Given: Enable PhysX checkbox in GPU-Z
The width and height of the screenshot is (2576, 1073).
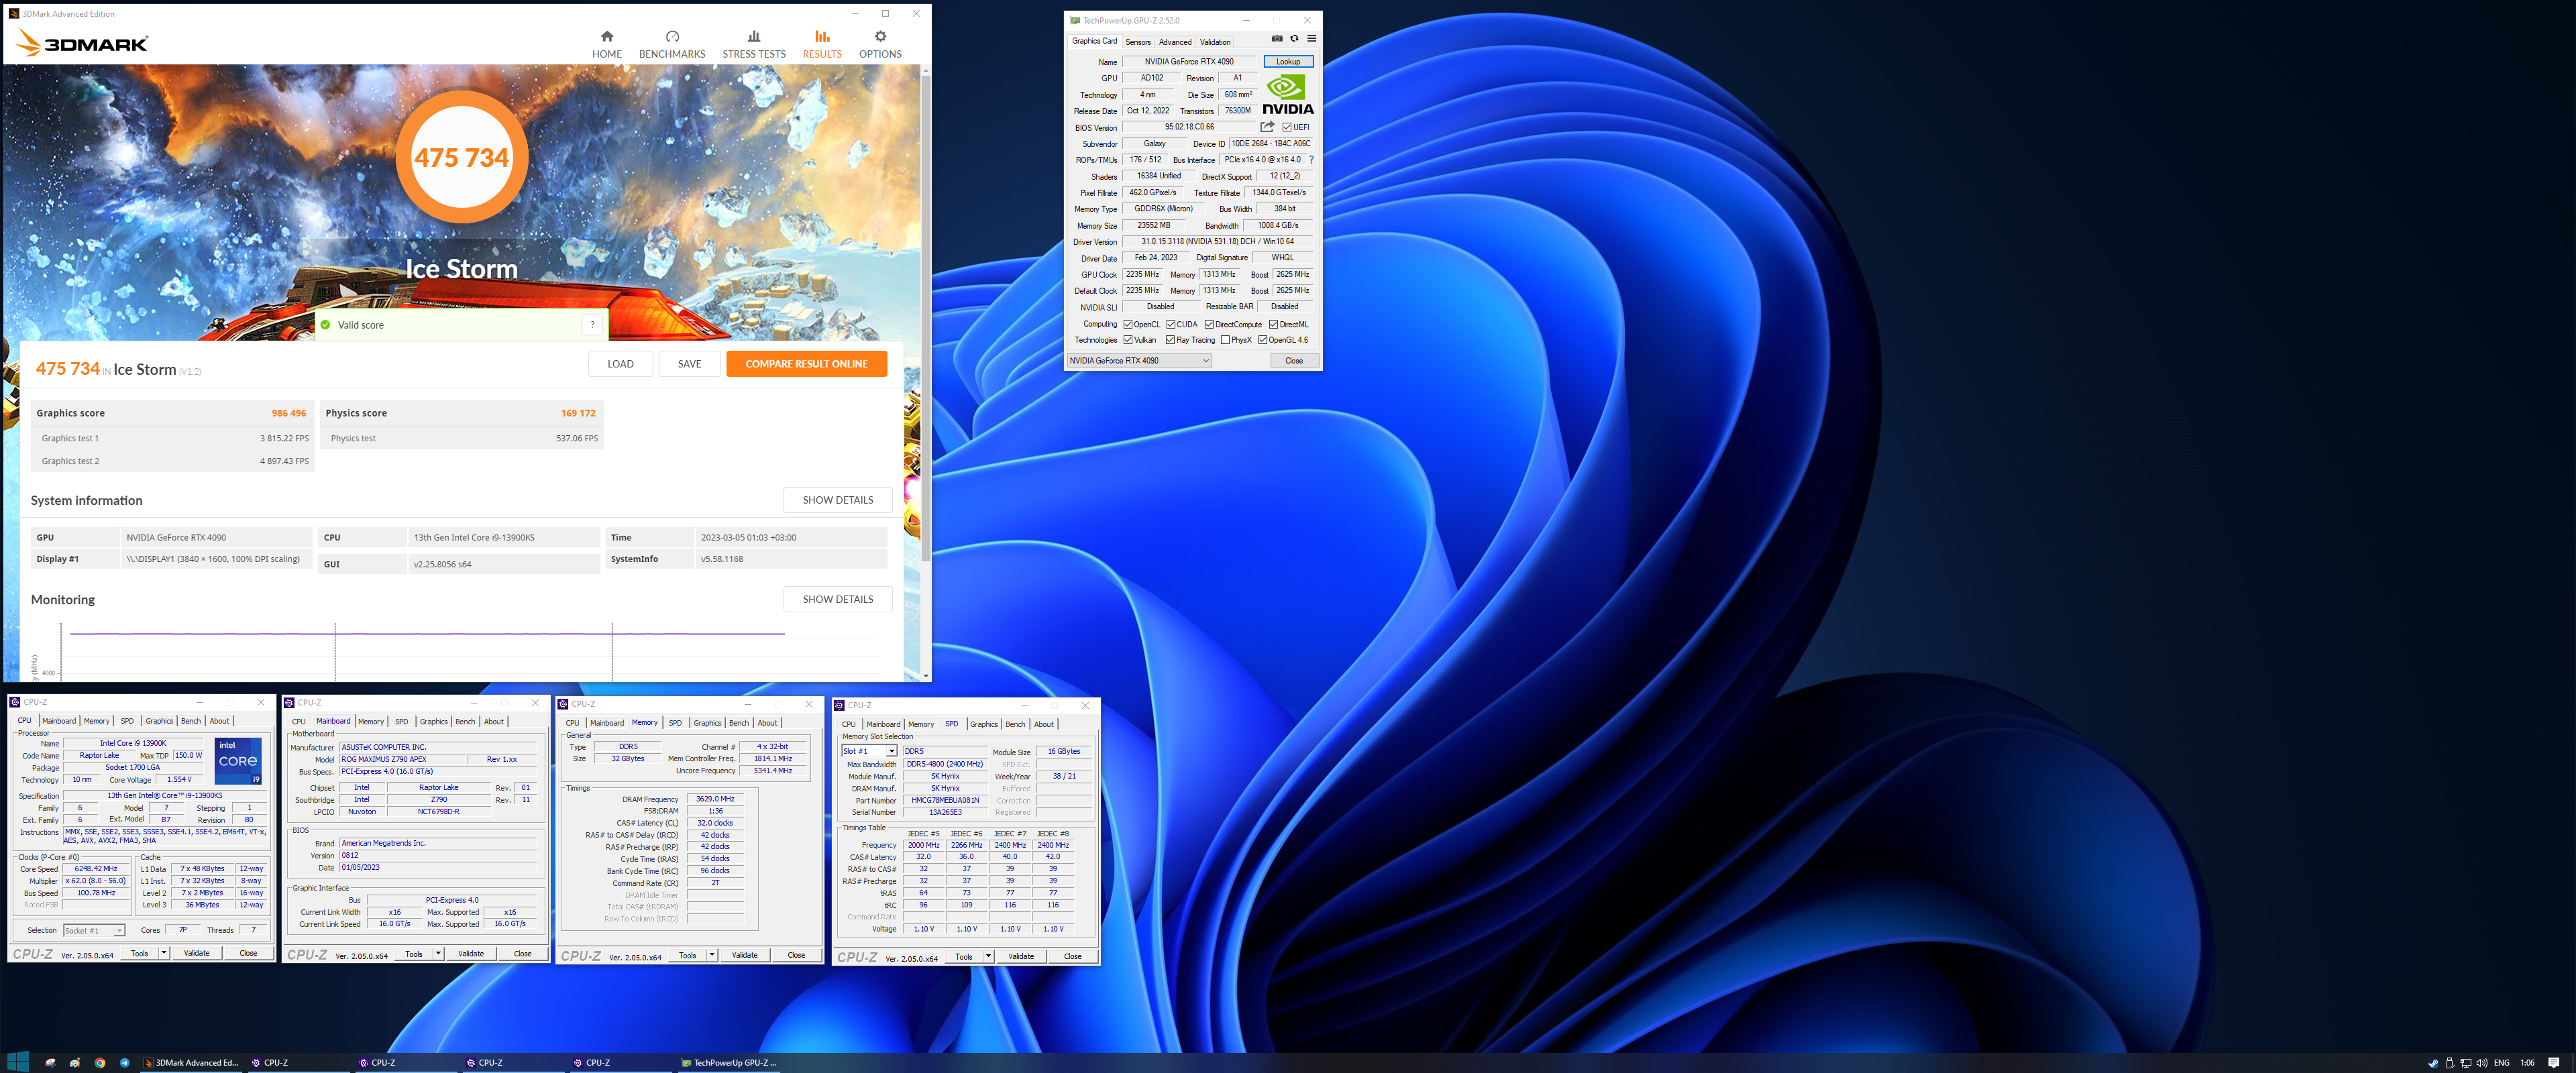Looking at the screenshot, I should (x=1225, y=340).
